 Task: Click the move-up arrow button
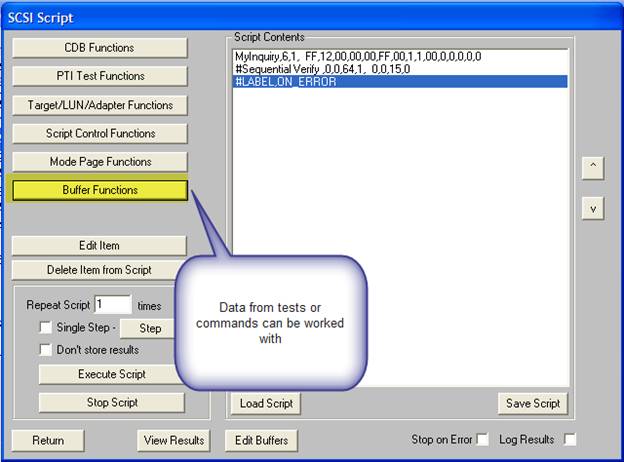pos(592,168)
